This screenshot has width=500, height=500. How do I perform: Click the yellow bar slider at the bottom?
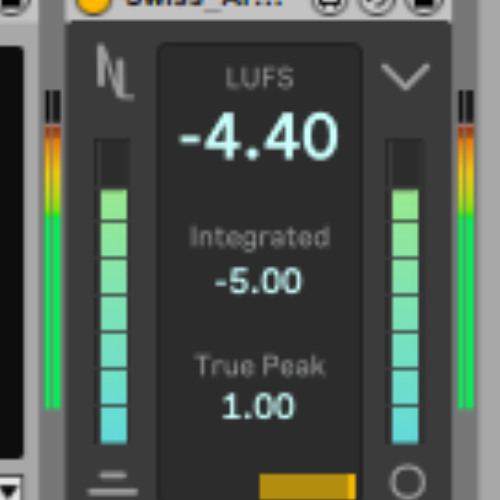click(307, 487)
